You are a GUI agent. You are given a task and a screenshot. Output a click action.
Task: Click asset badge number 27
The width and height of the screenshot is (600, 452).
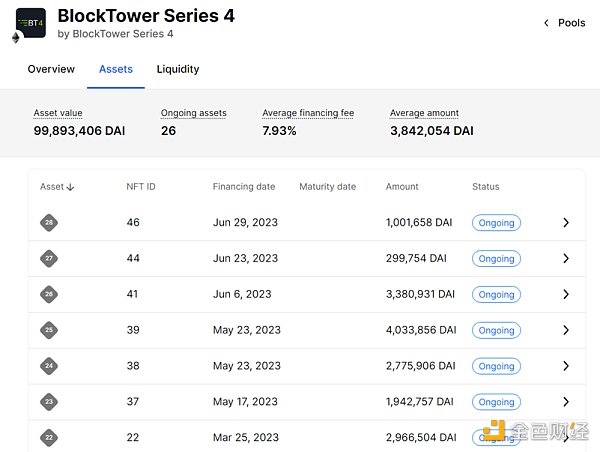tap(49, 258)
